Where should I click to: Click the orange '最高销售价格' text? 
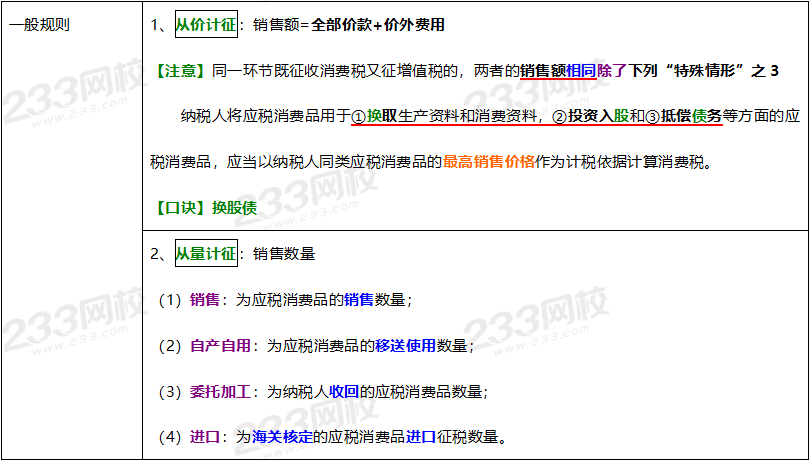coord(489,163)
